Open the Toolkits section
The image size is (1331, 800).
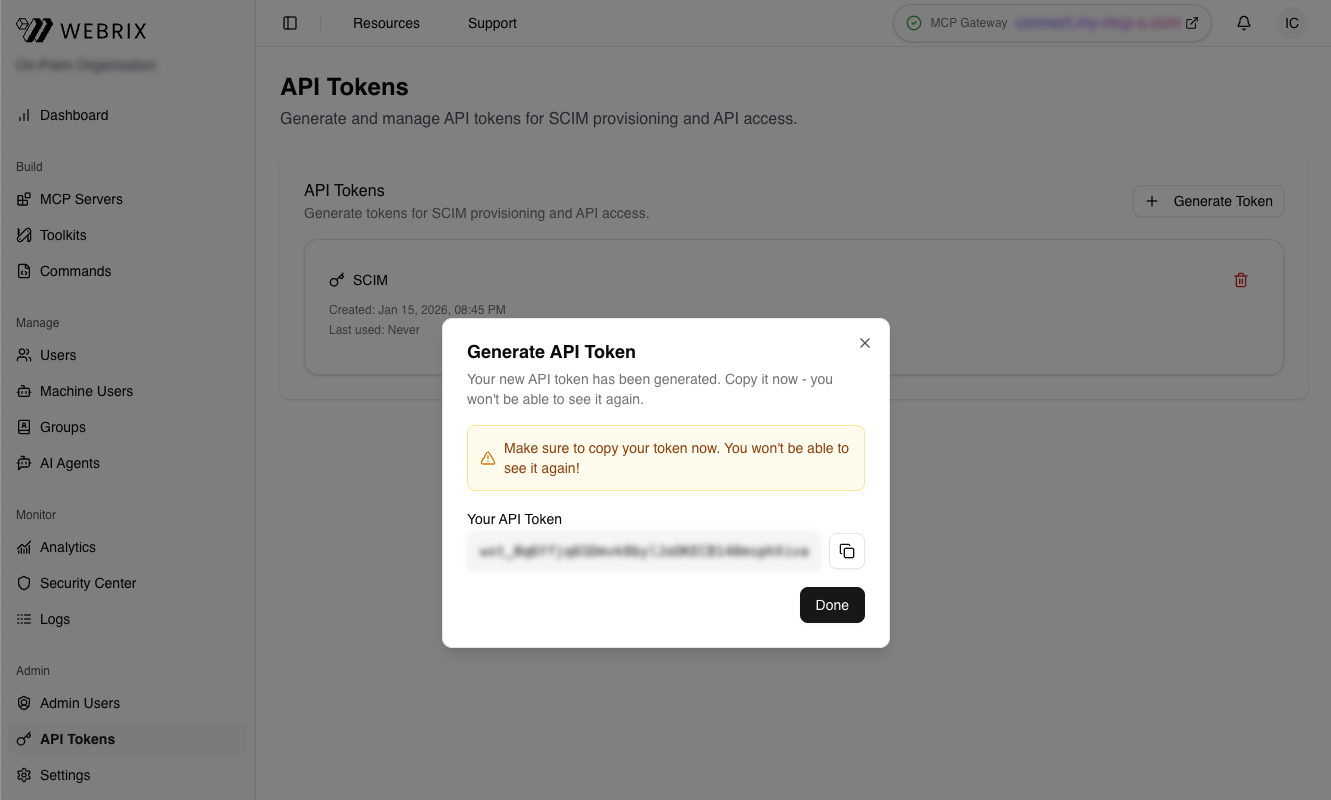[x=63, y=235]
